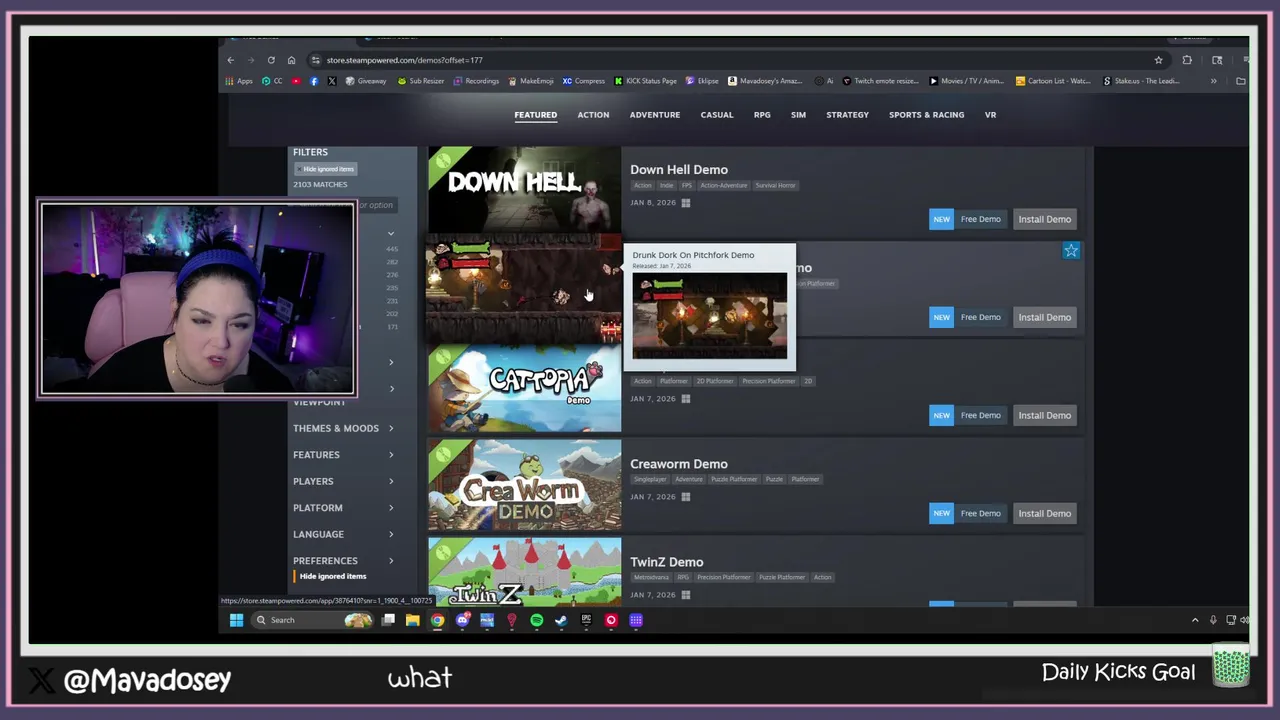Open the KICK Status Page bookmark

point(645,81)
